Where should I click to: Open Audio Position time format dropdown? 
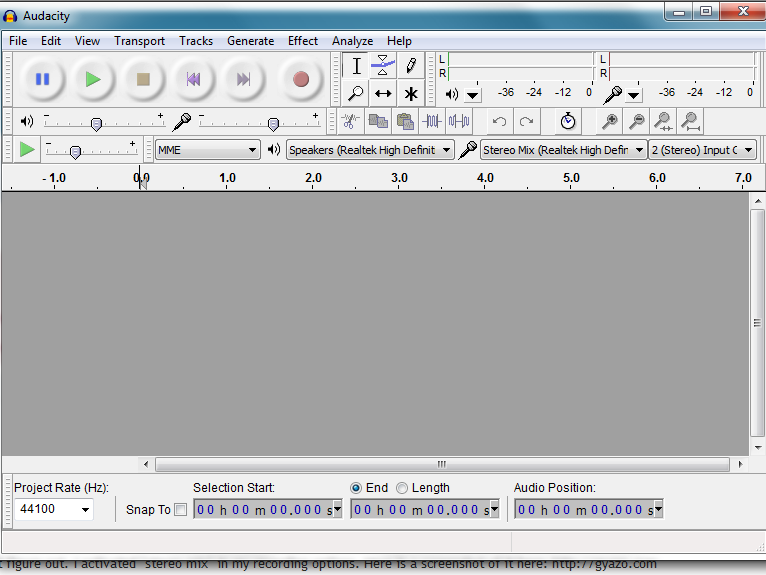tap(658, 509)
